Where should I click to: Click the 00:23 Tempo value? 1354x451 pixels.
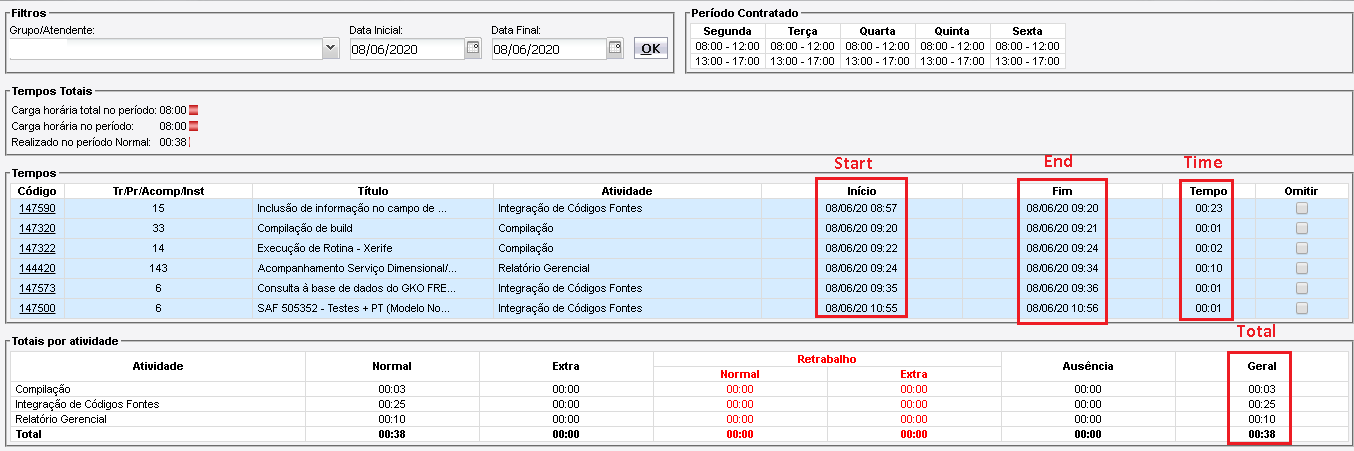1208,208
